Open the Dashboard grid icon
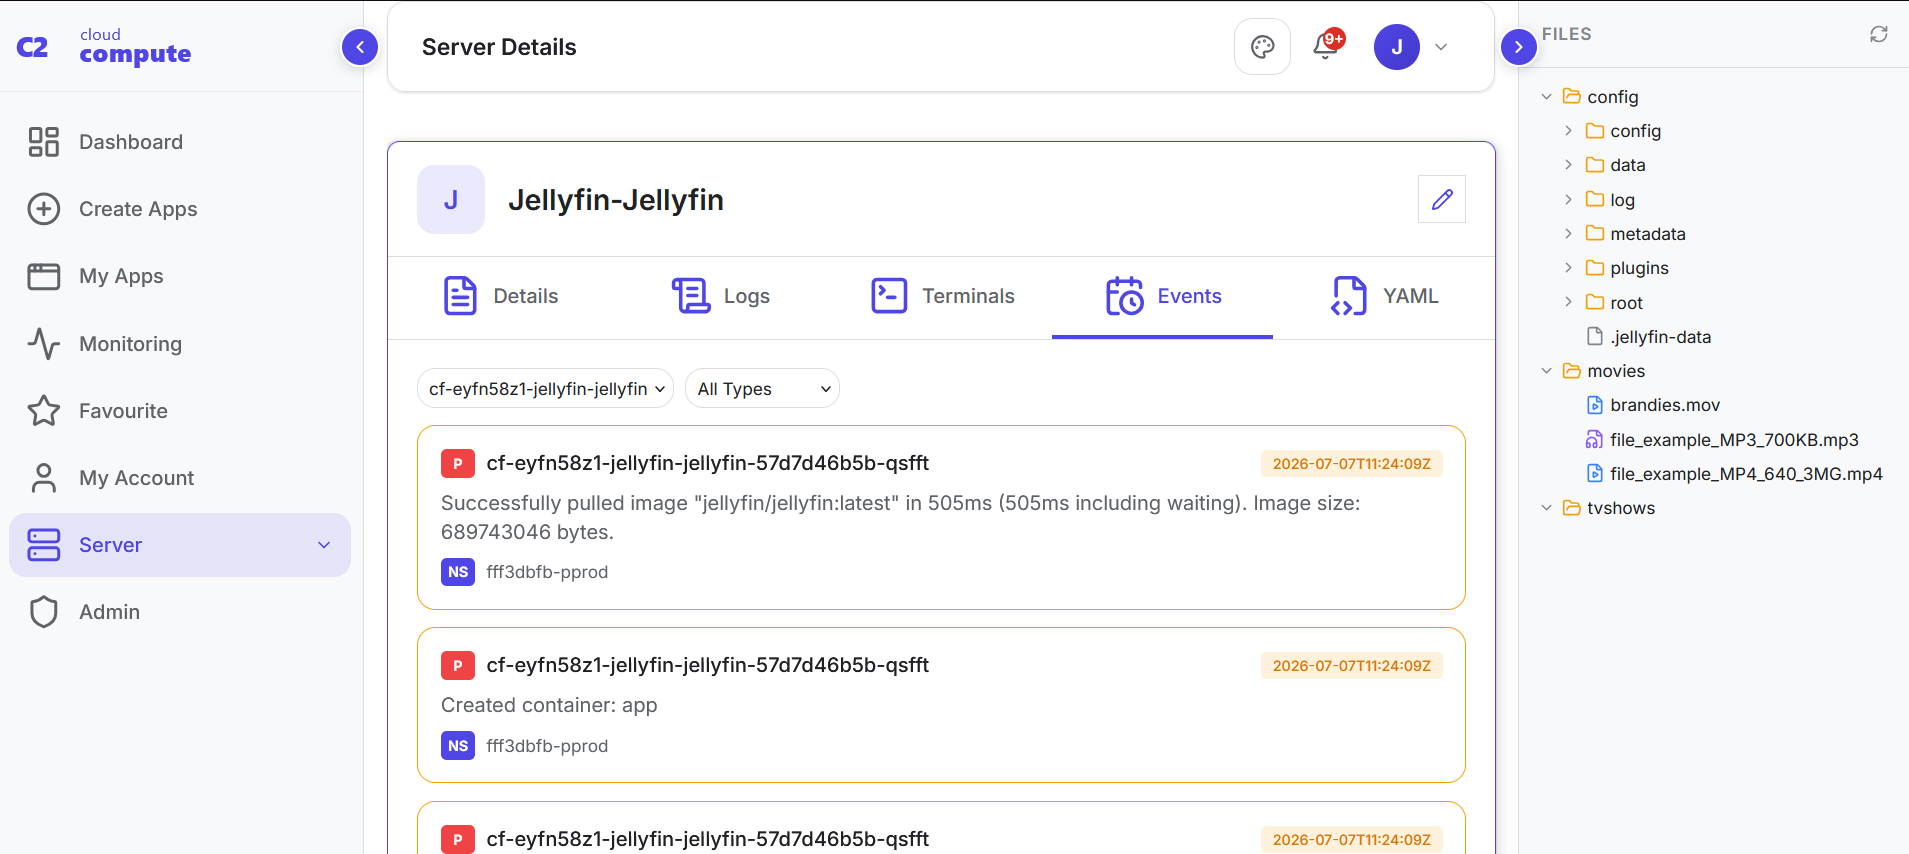This screenshot has width=1909, height=854. point(44,142)
